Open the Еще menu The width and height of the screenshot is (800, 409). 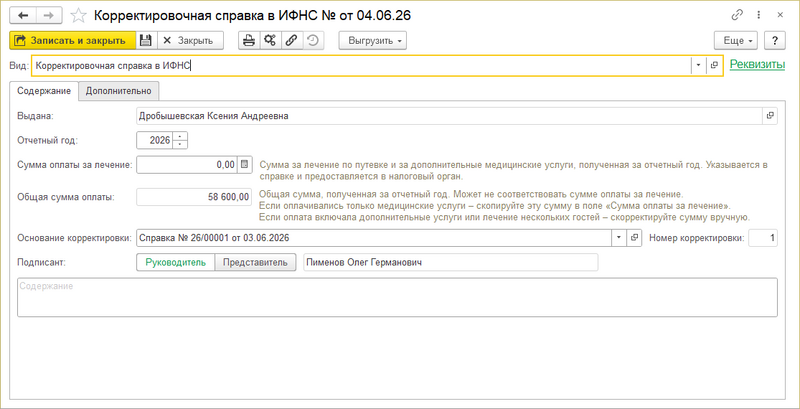(736, 40)
